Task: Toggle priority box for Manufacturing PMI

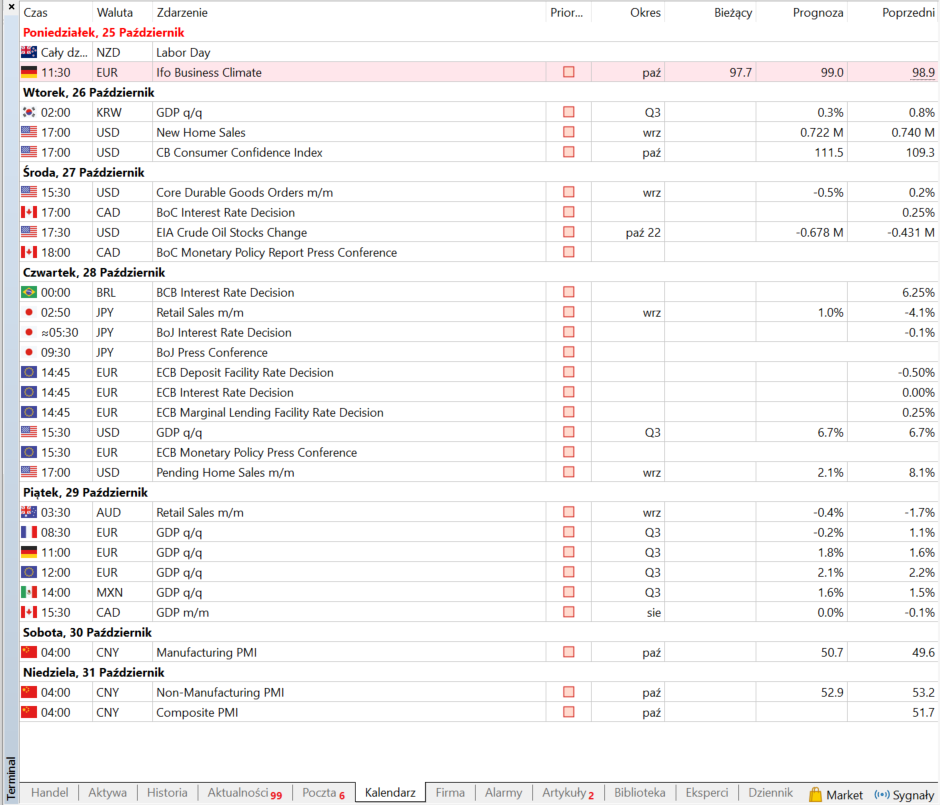Action: 569,652
